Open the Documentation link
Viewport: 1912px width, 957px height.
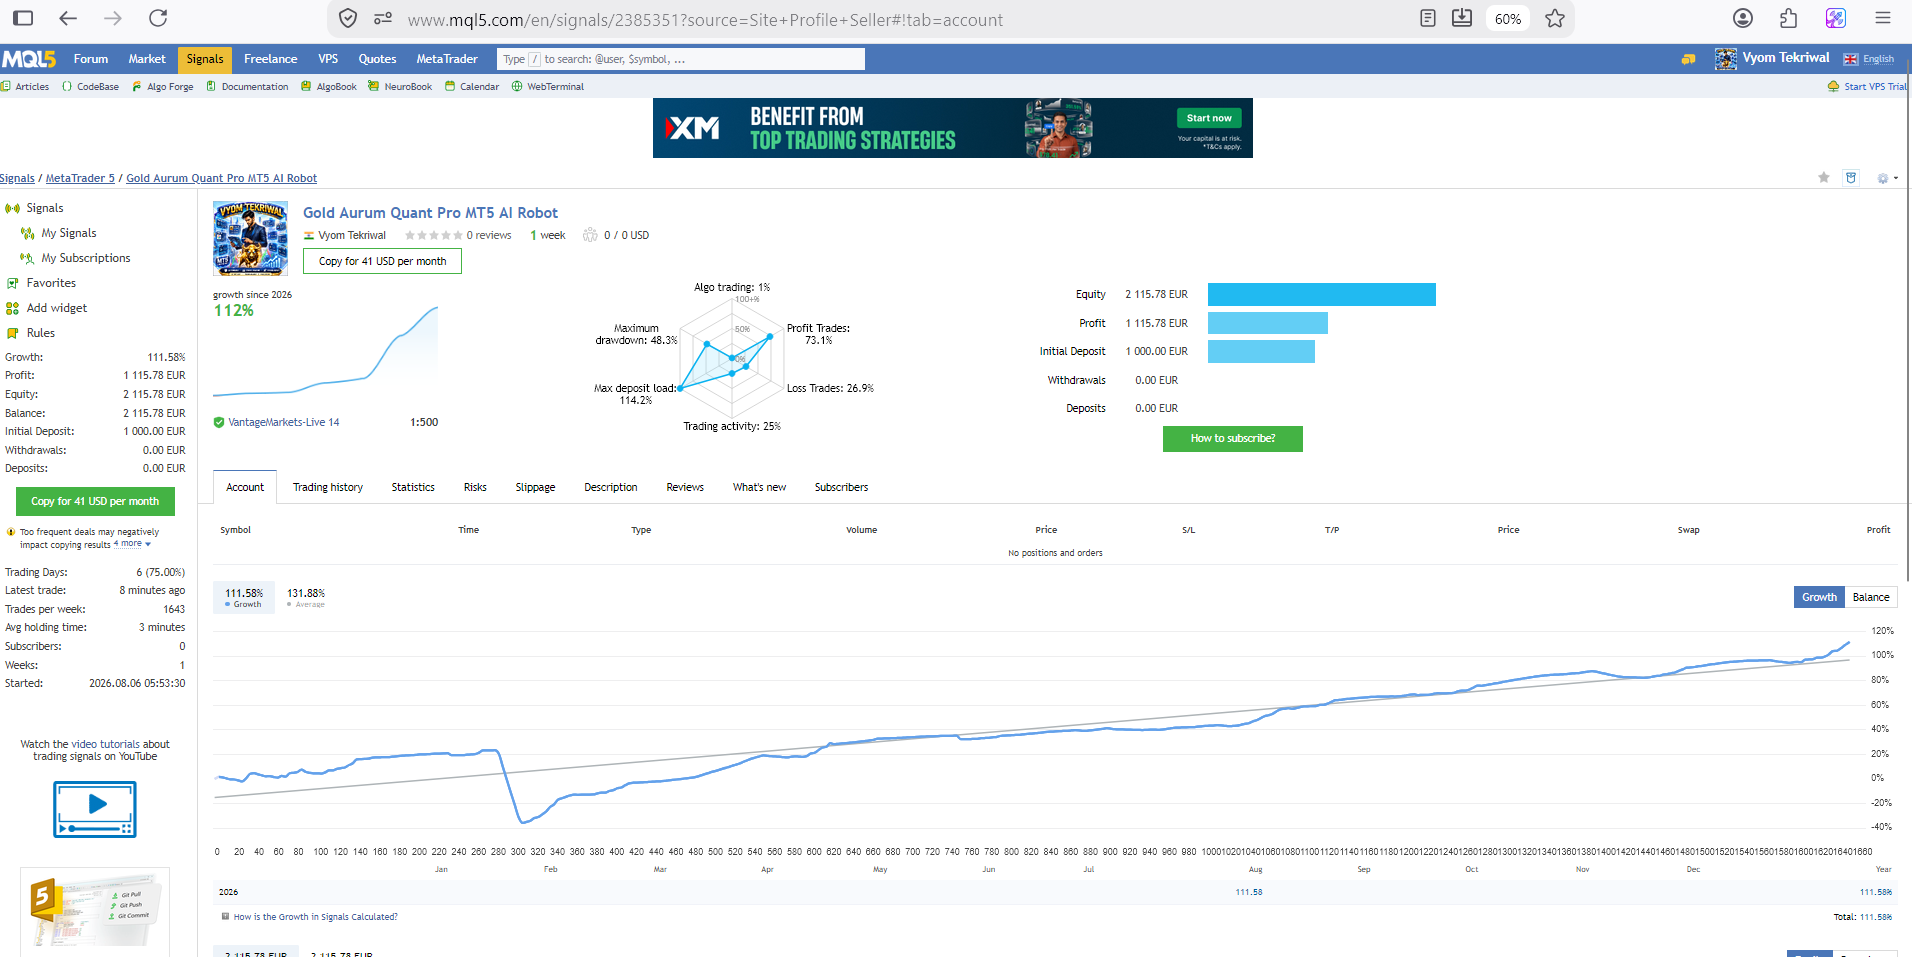click(247, 87)
